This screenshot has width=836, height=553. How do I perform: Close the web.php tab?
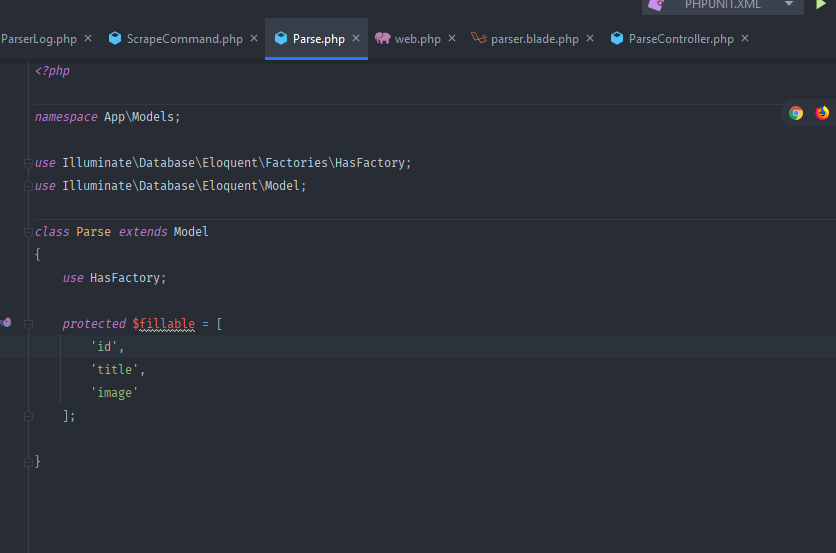pos(452,38)
